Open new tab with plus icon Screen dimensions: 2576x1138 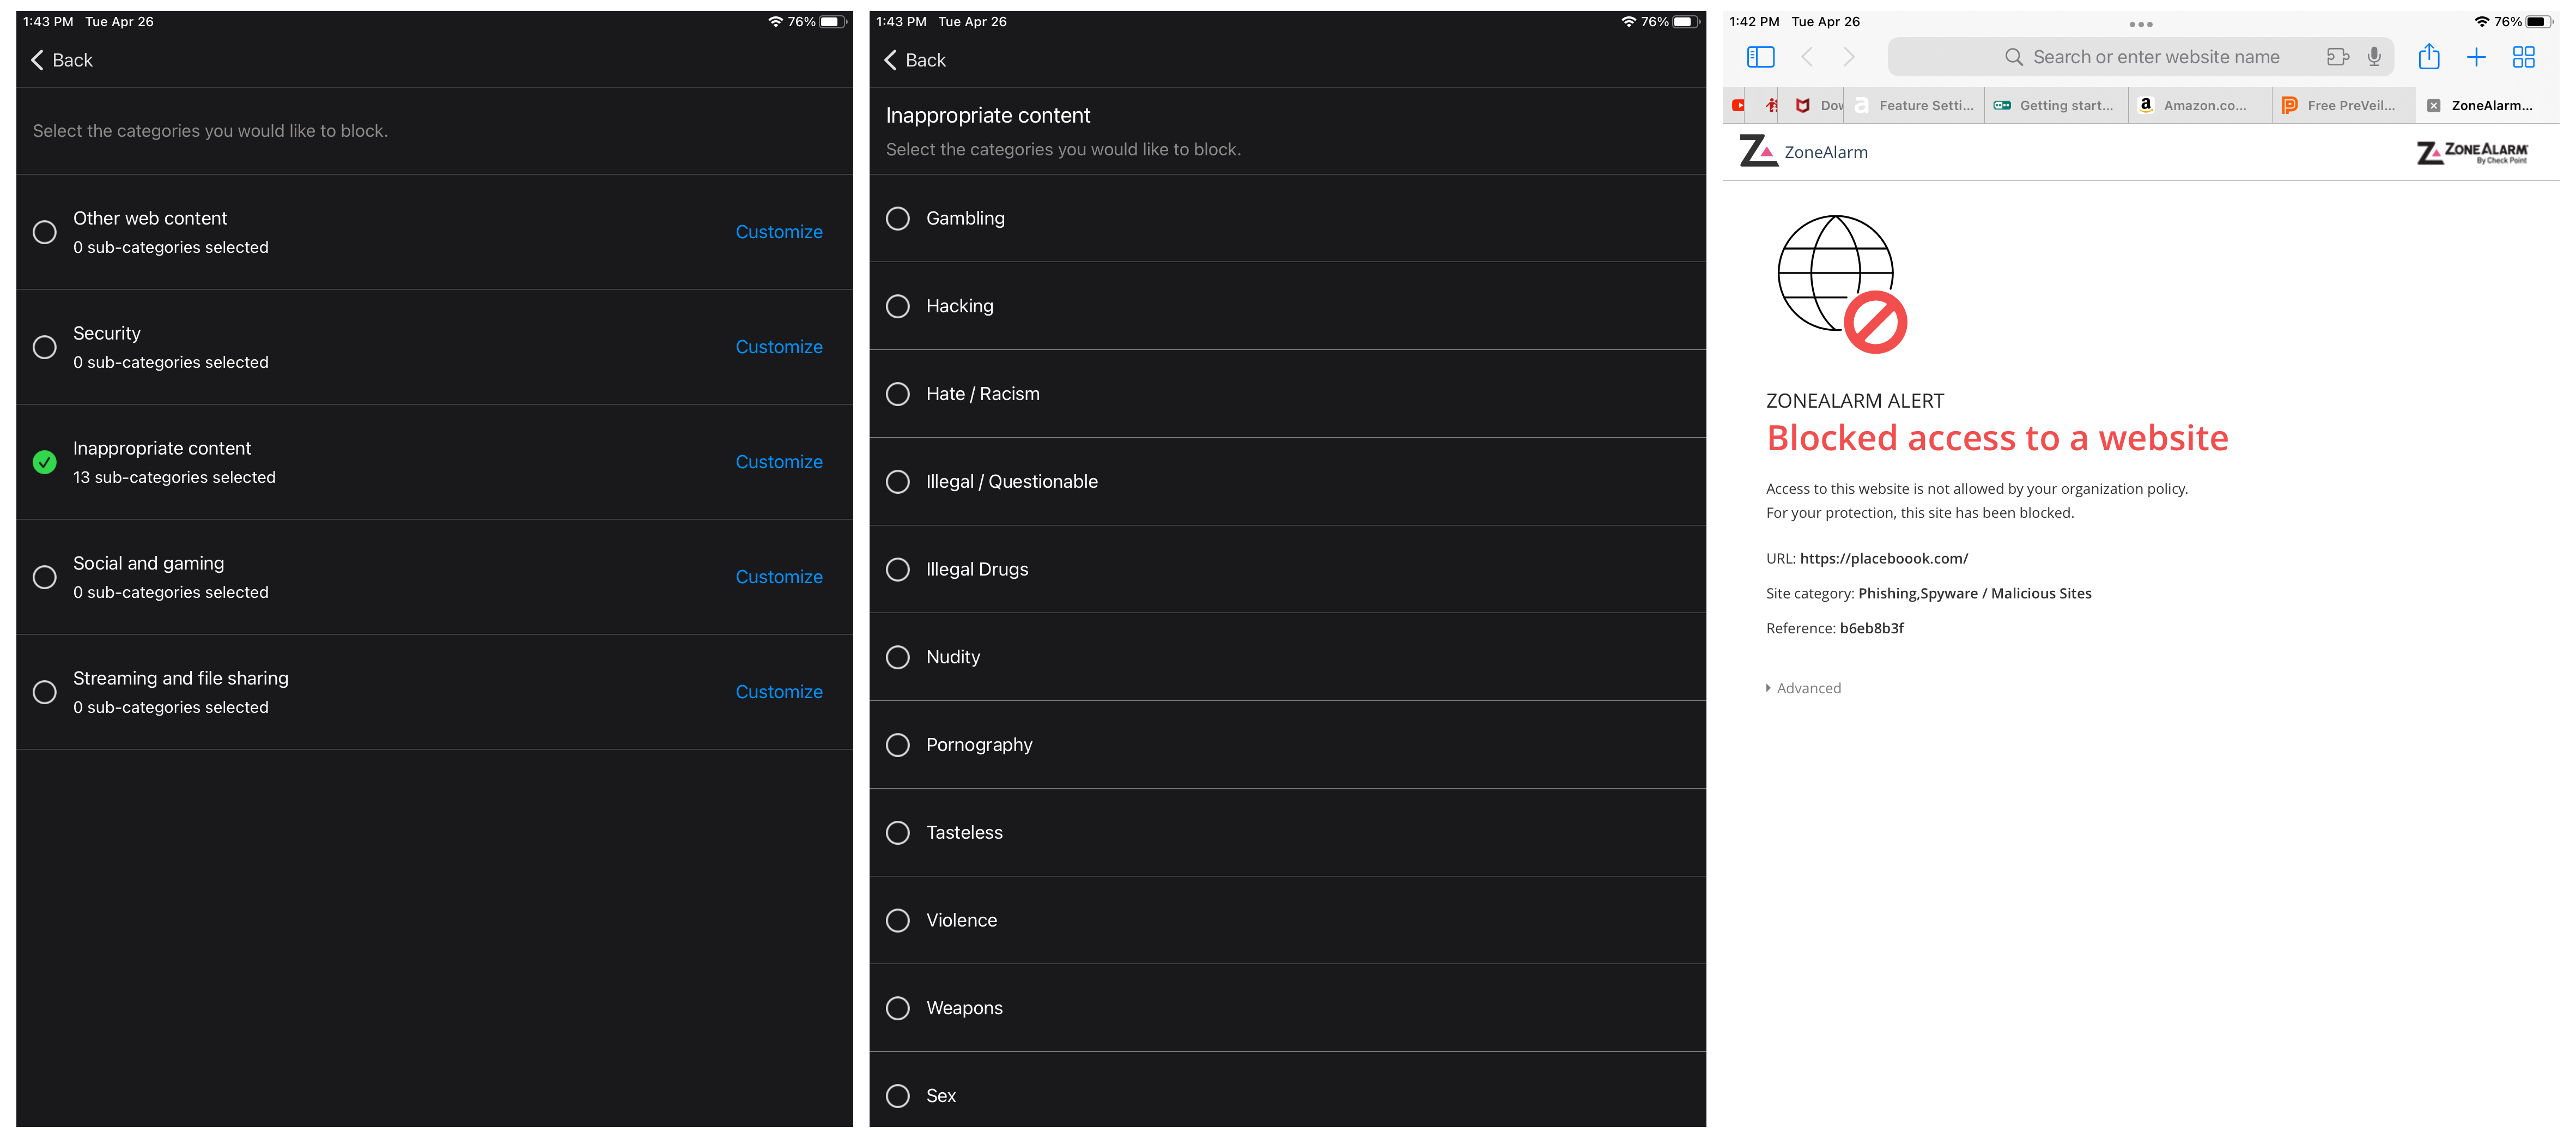[x=2476, y=57]
